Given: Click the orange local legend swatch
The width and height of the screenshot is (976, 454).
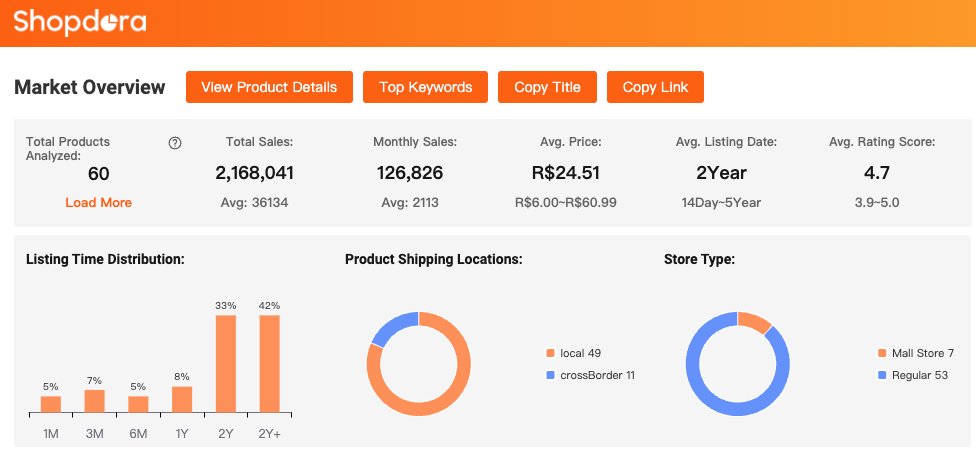Looking at the screenshot, I should coord(550,353).
